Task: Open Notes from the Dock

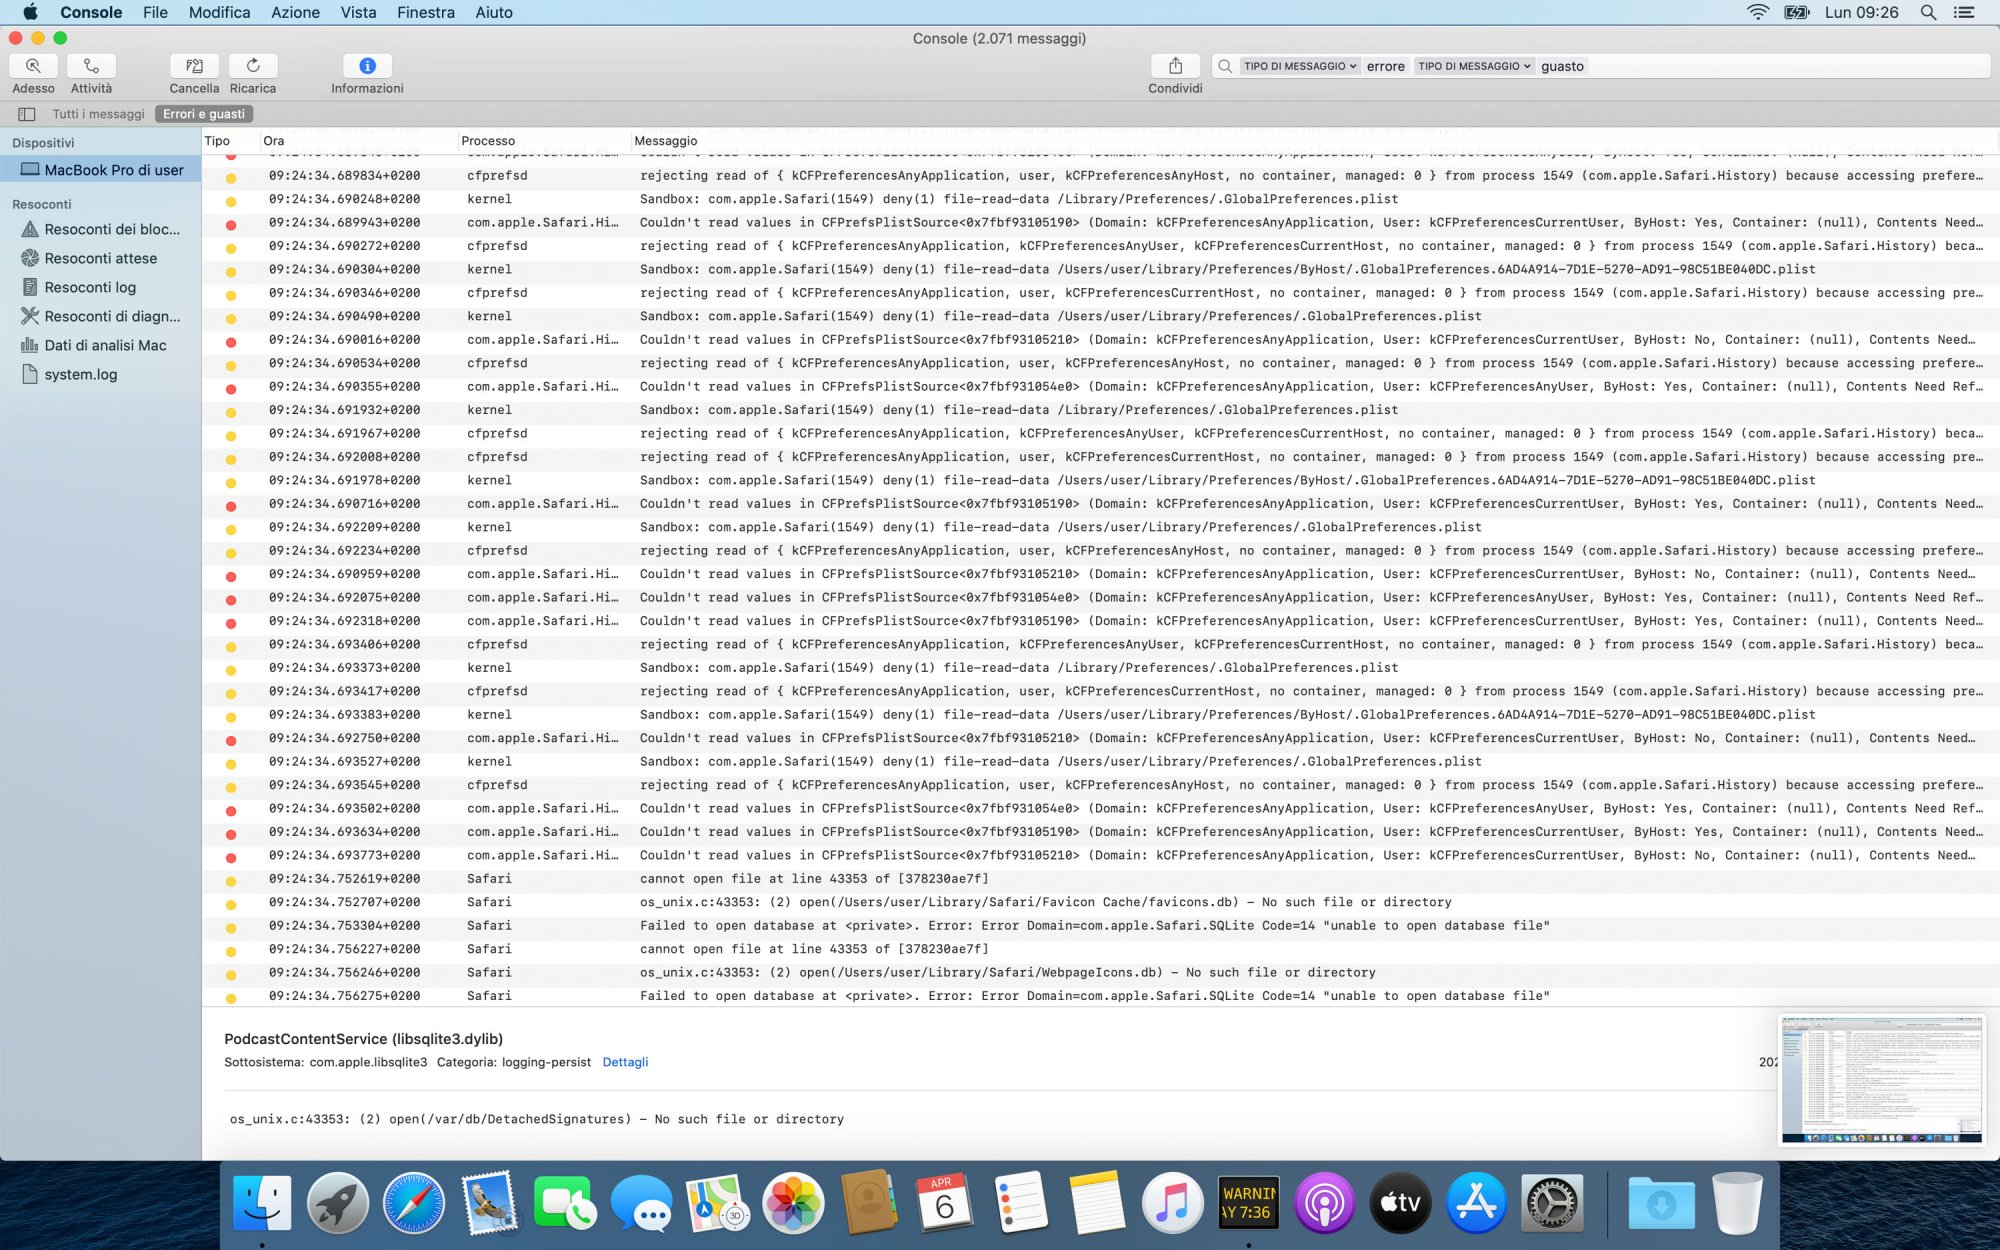Action: [x=1097, y=1202]
